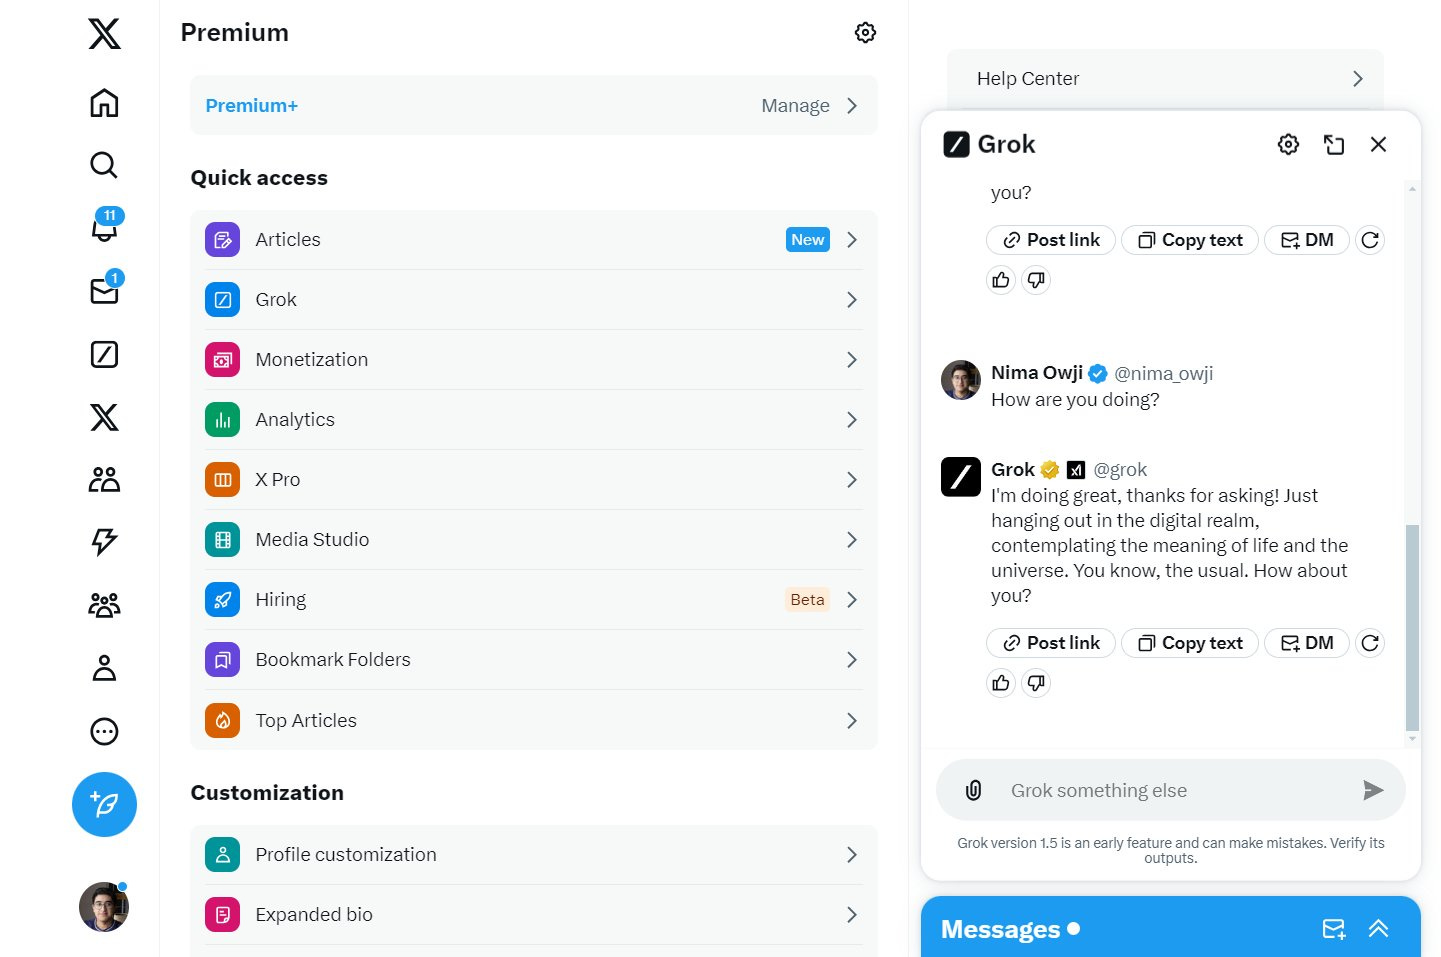Click DM button under upper Grok reply

point(1307,240)
